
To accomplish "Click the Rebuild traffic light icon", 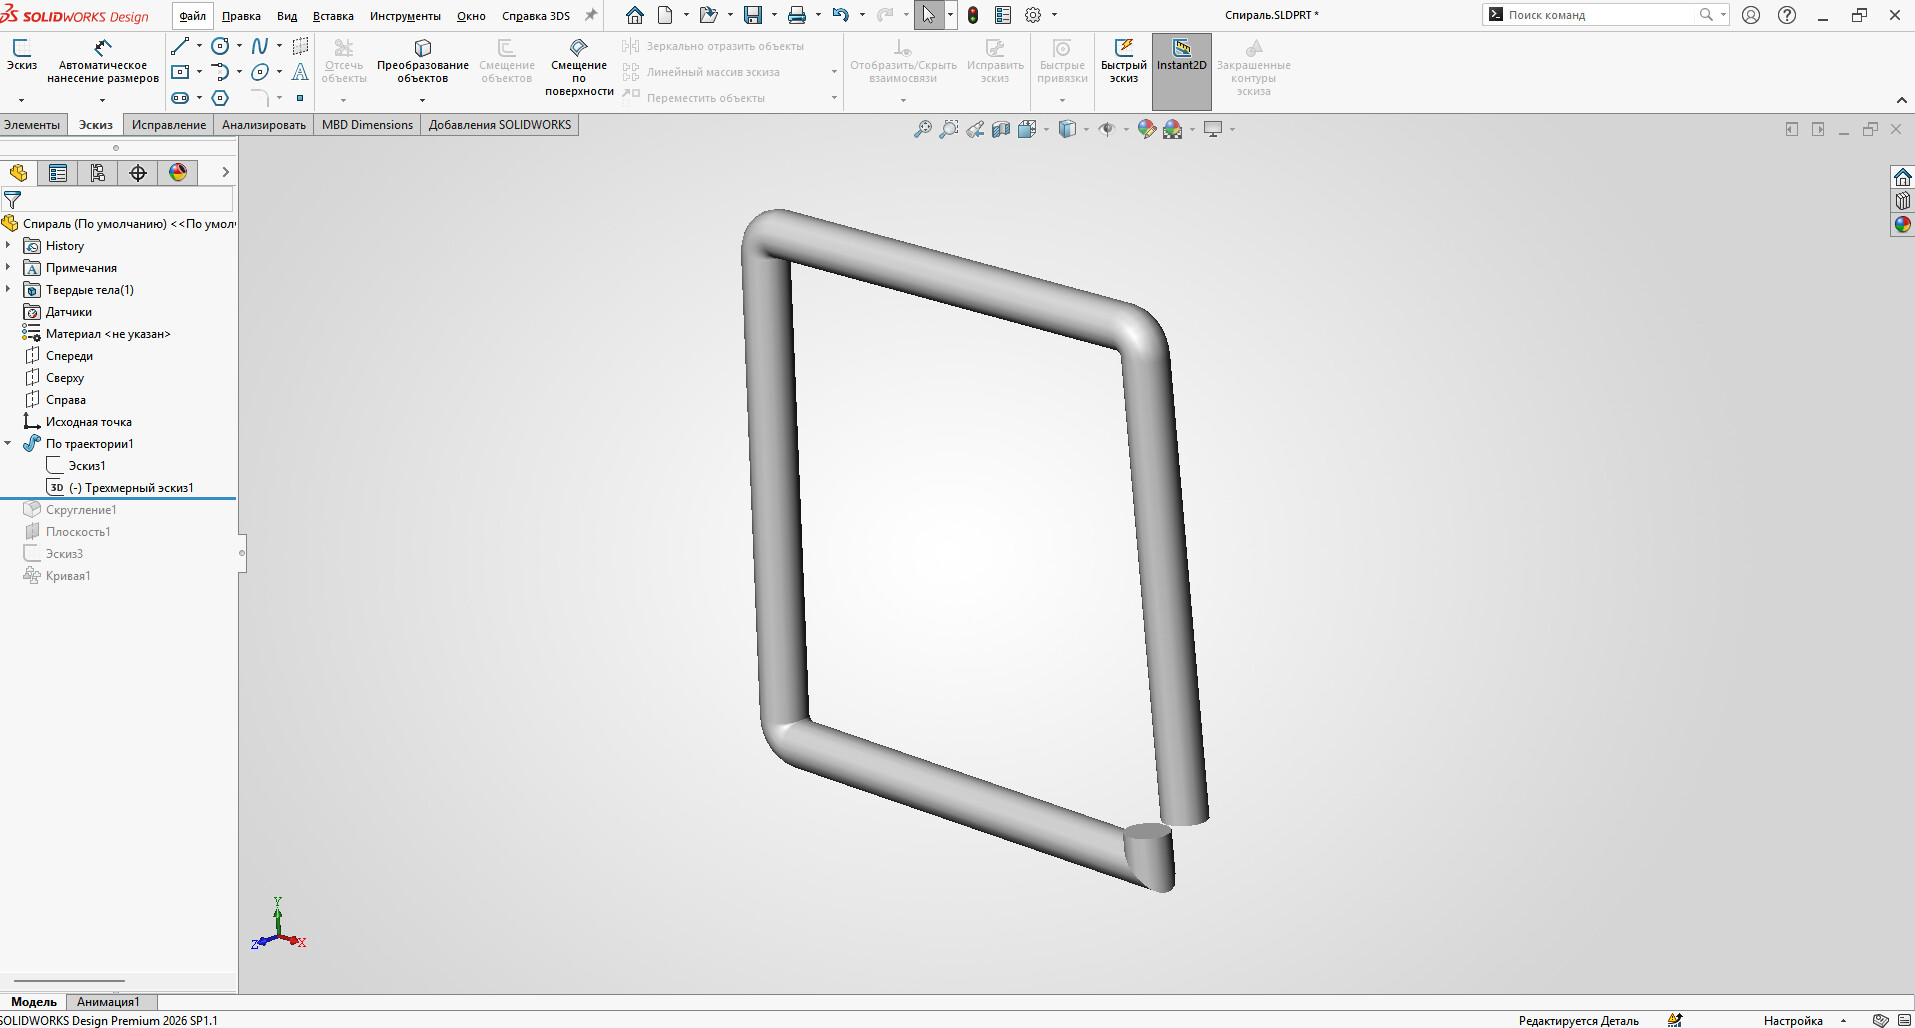I will 972,15.
